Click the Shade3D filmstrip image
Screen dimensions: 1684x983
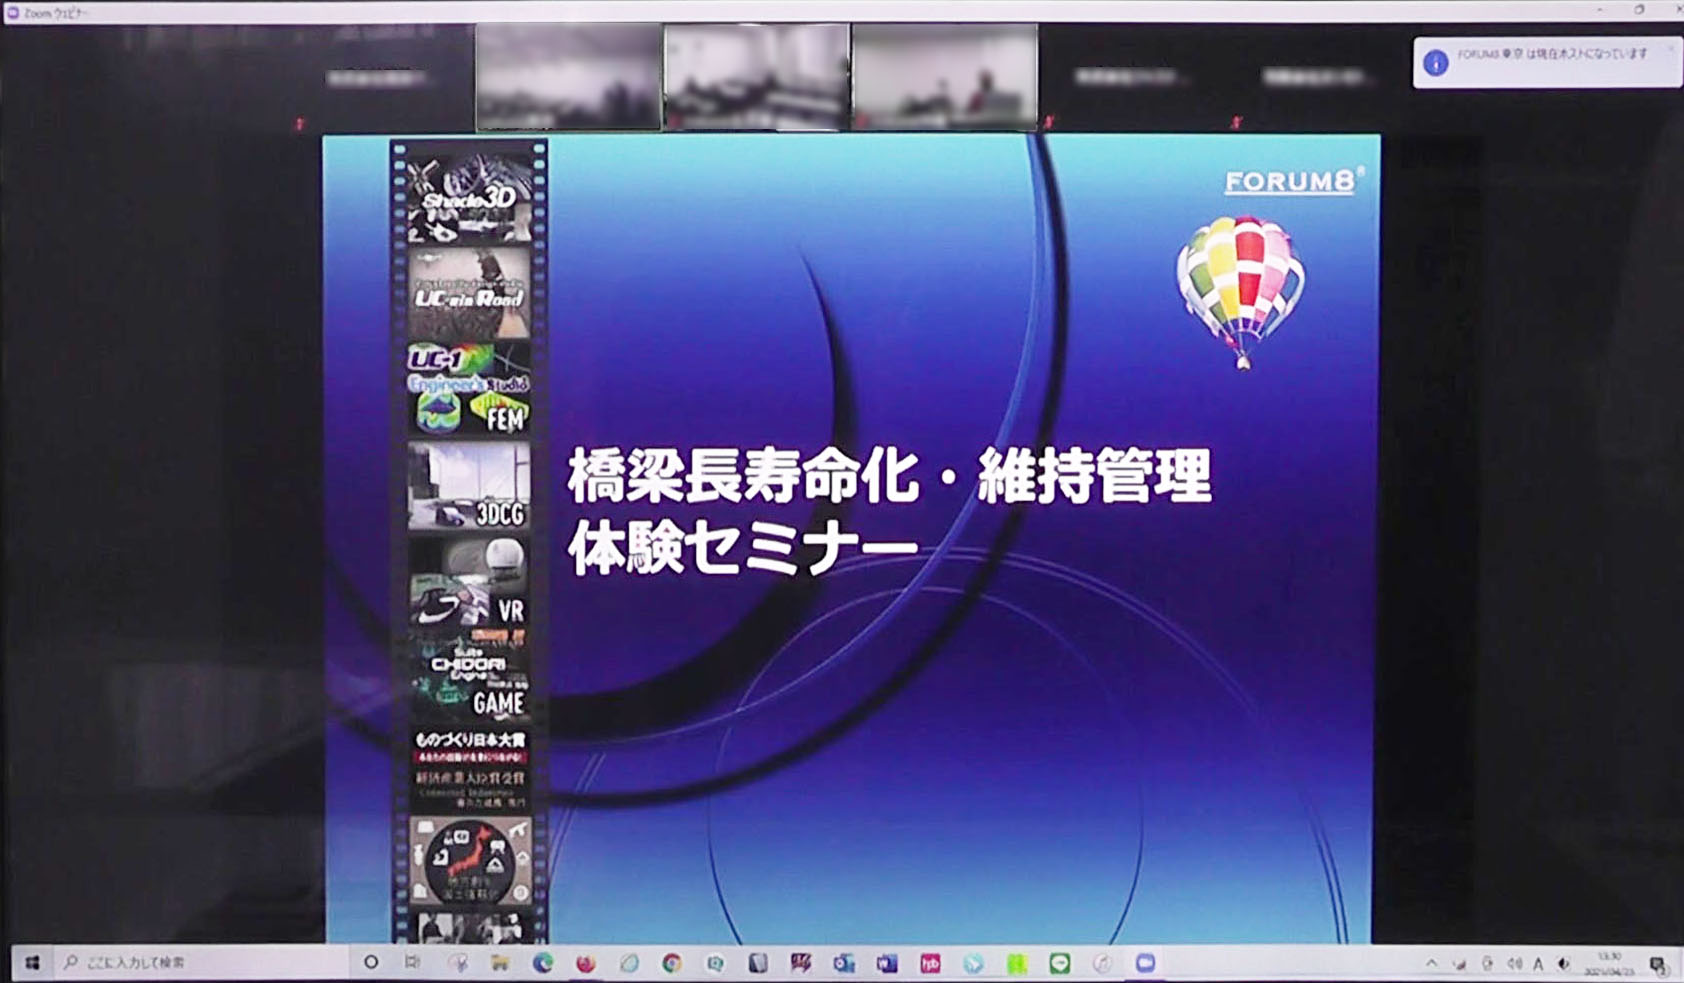point(469,199)
